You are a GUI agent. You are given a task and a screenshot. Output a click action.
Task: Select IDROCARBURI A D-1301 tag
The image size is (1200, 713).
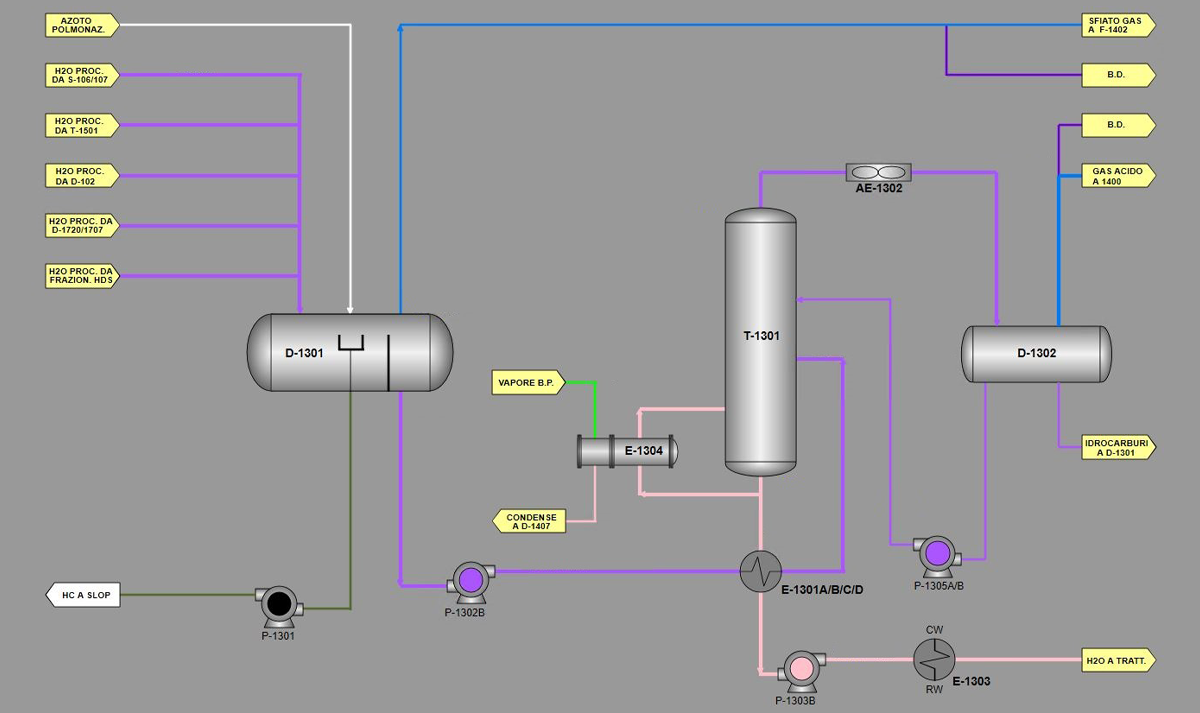coord(1118,447)
